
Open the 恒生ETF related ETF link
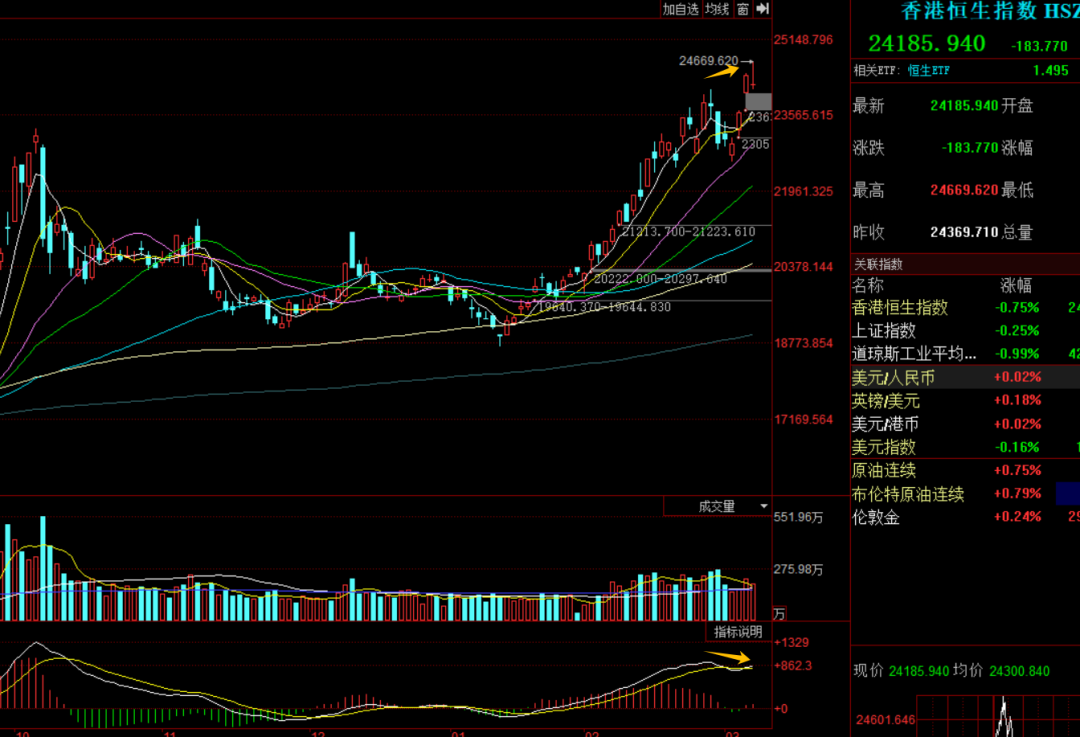point(929,70)
